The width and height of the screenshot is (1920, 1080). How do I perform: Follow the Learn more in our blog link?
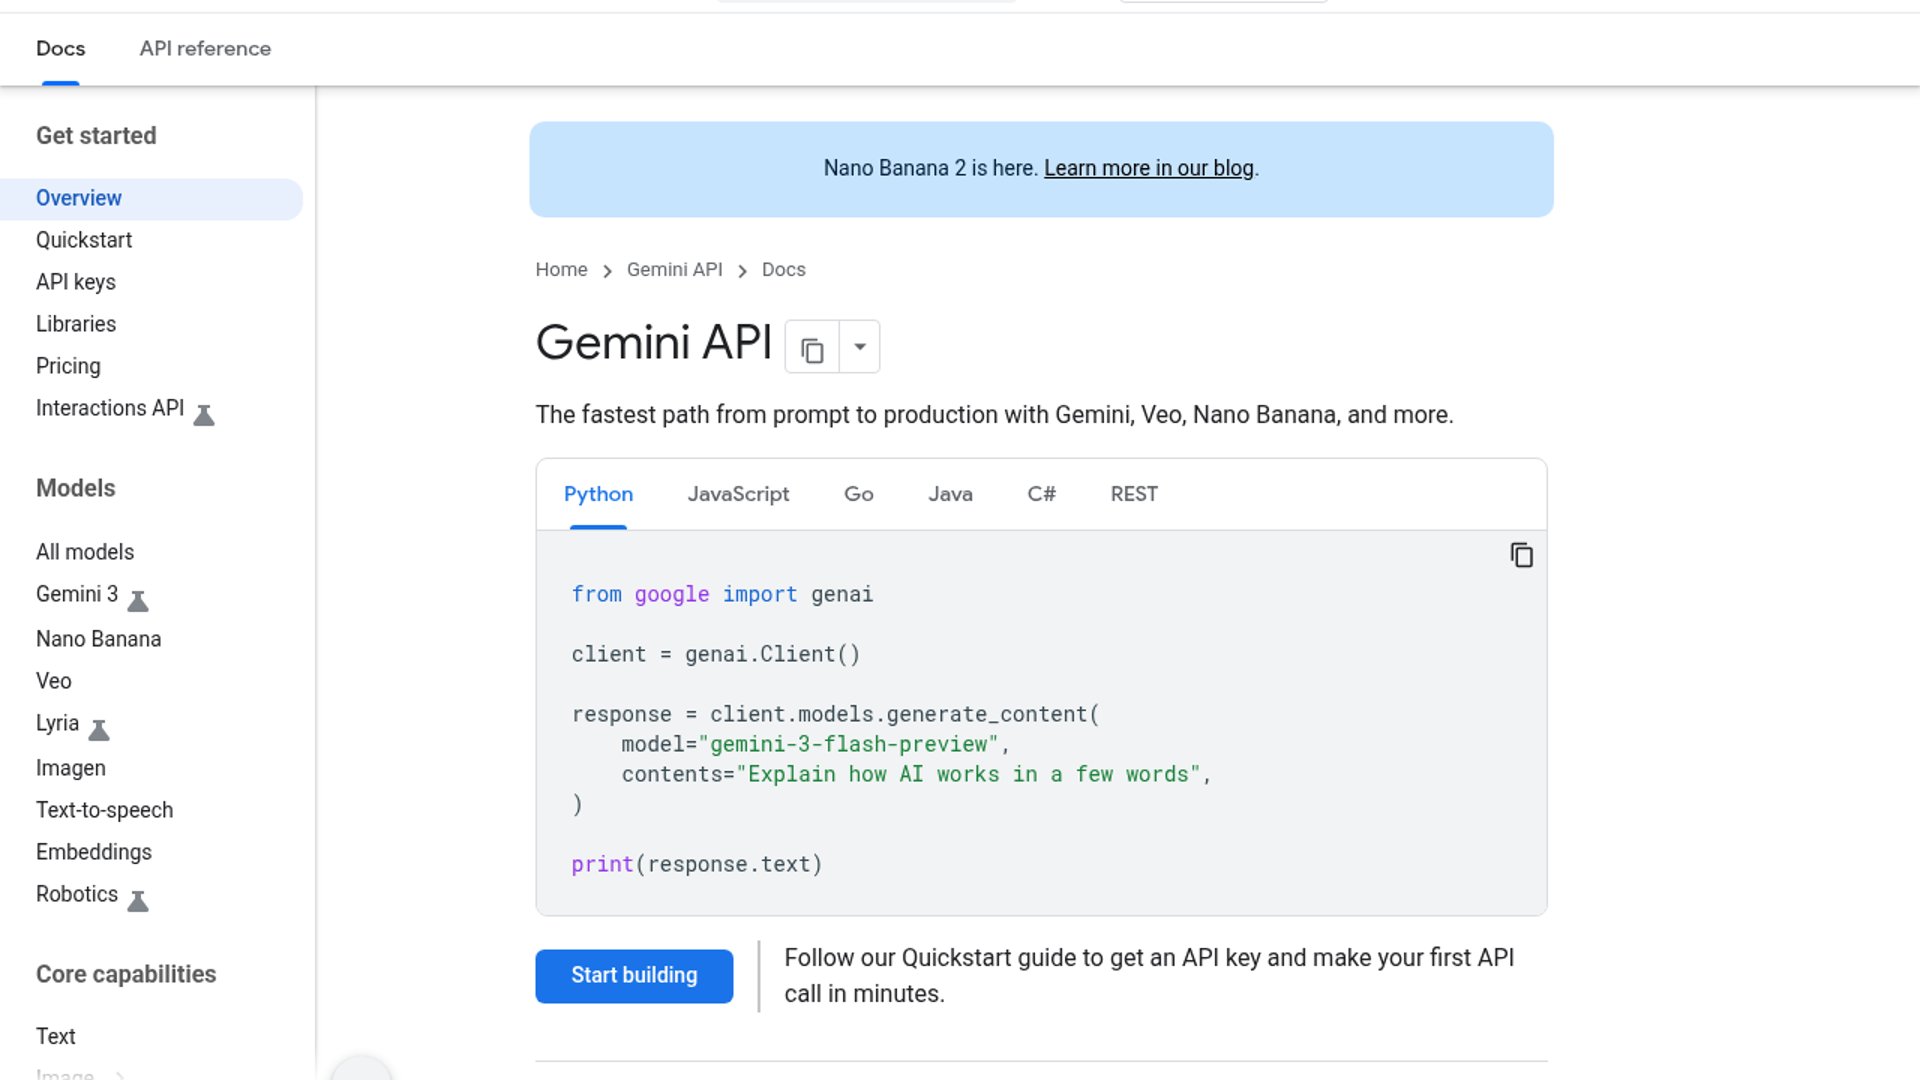(x=1148, y=168)
